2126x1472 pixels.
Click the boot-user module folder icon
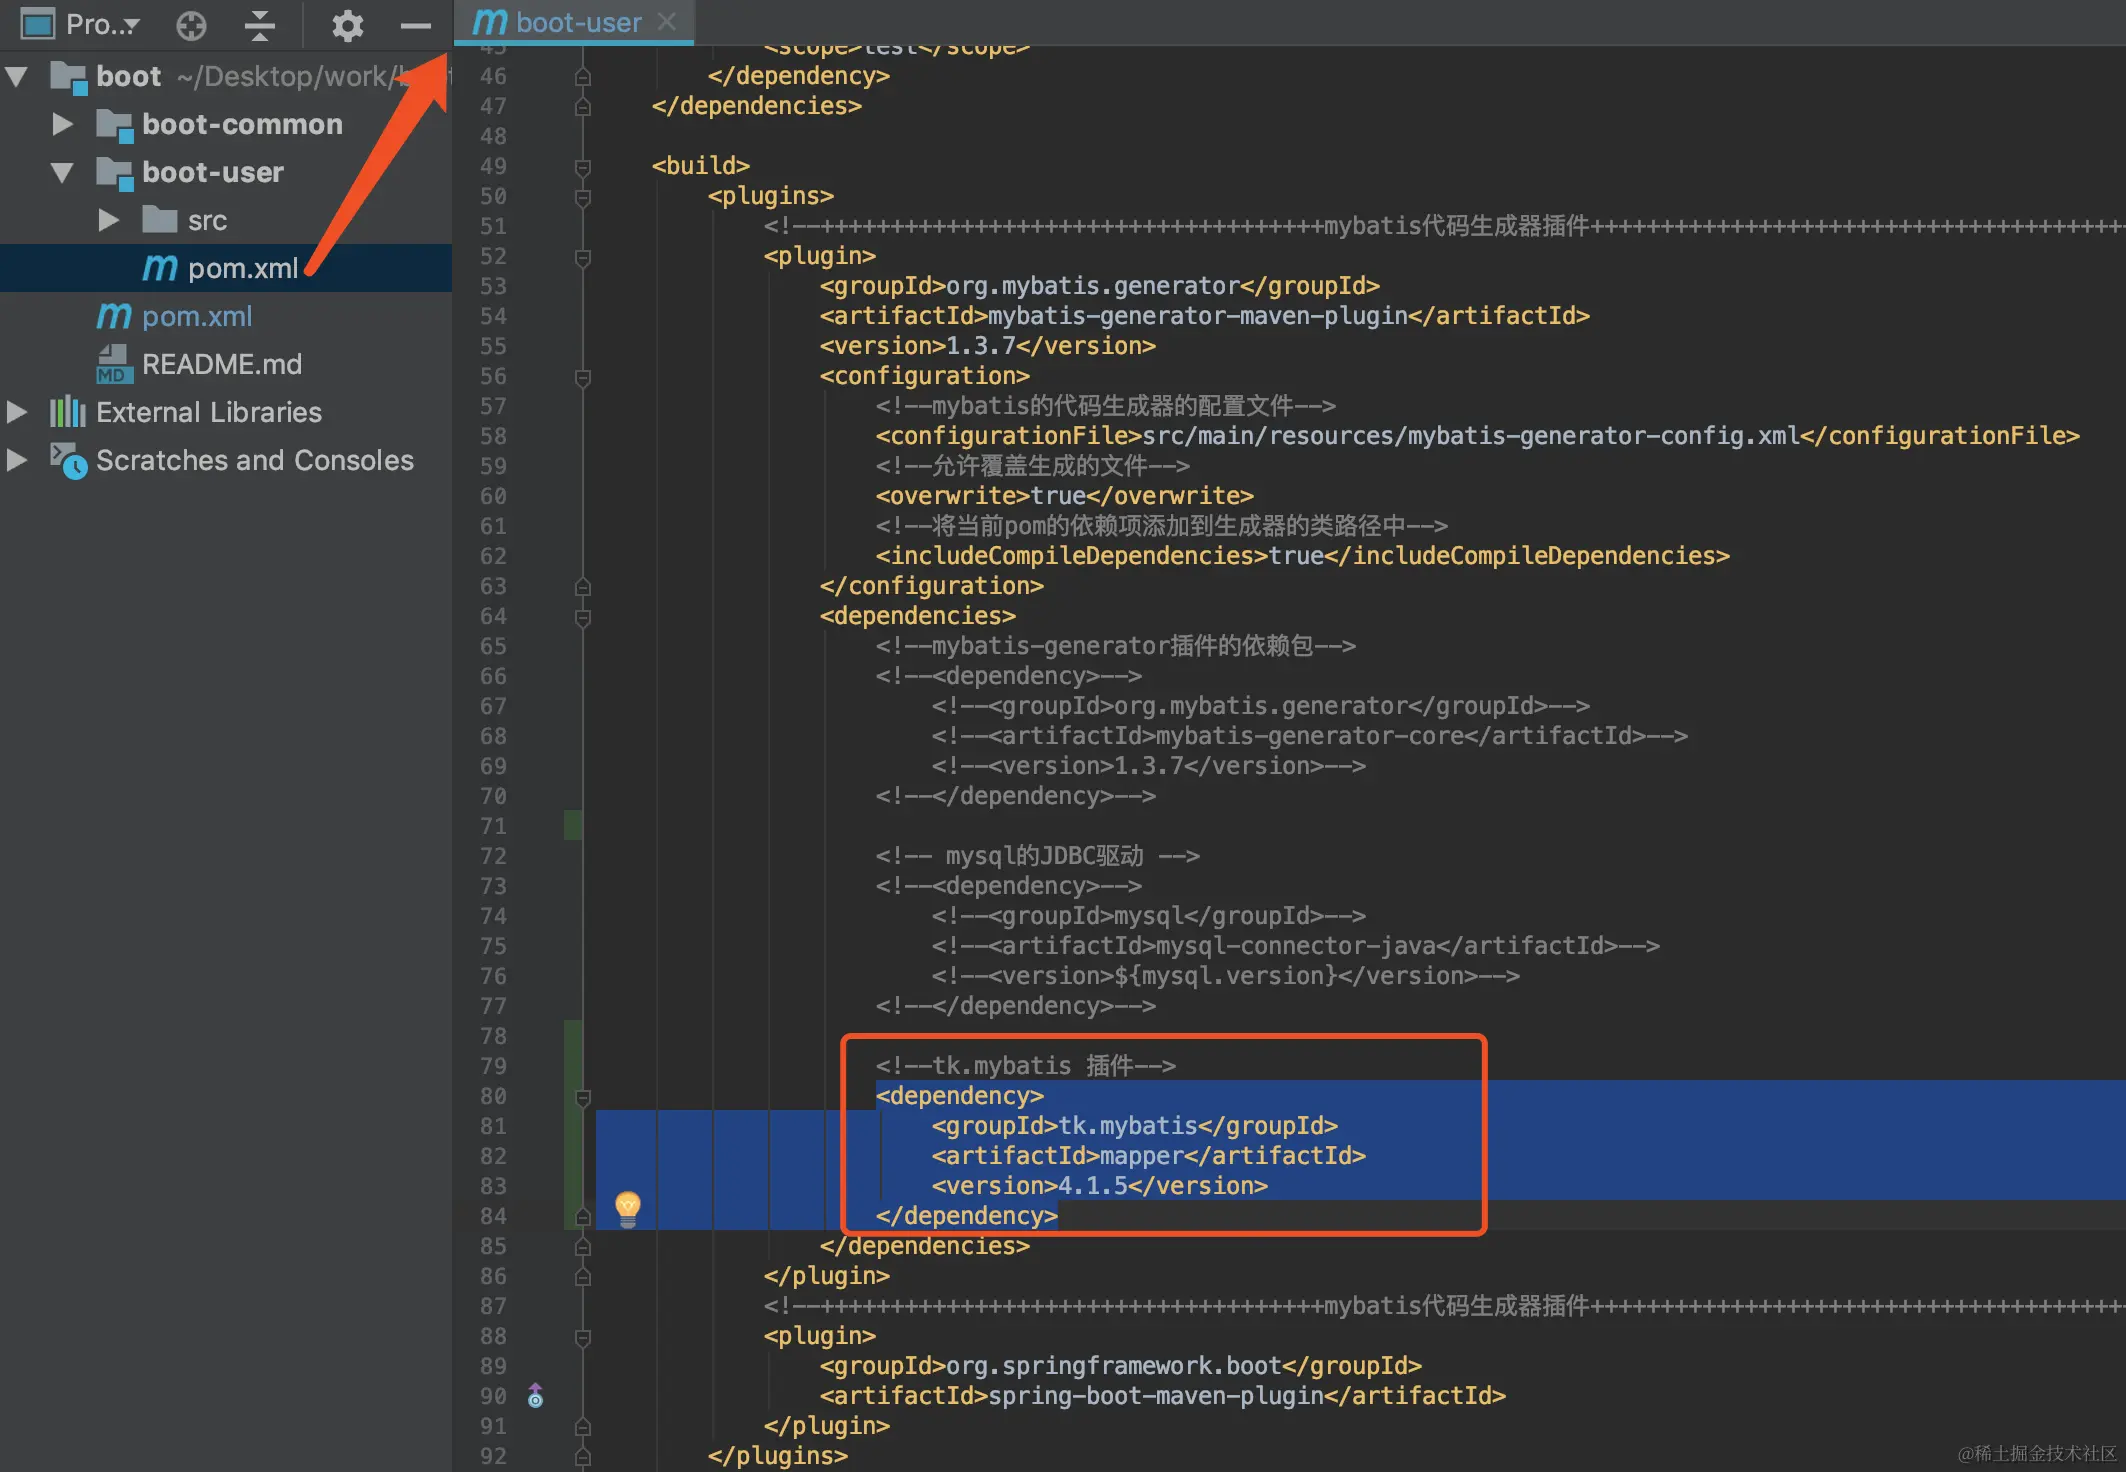pos(115,173)
